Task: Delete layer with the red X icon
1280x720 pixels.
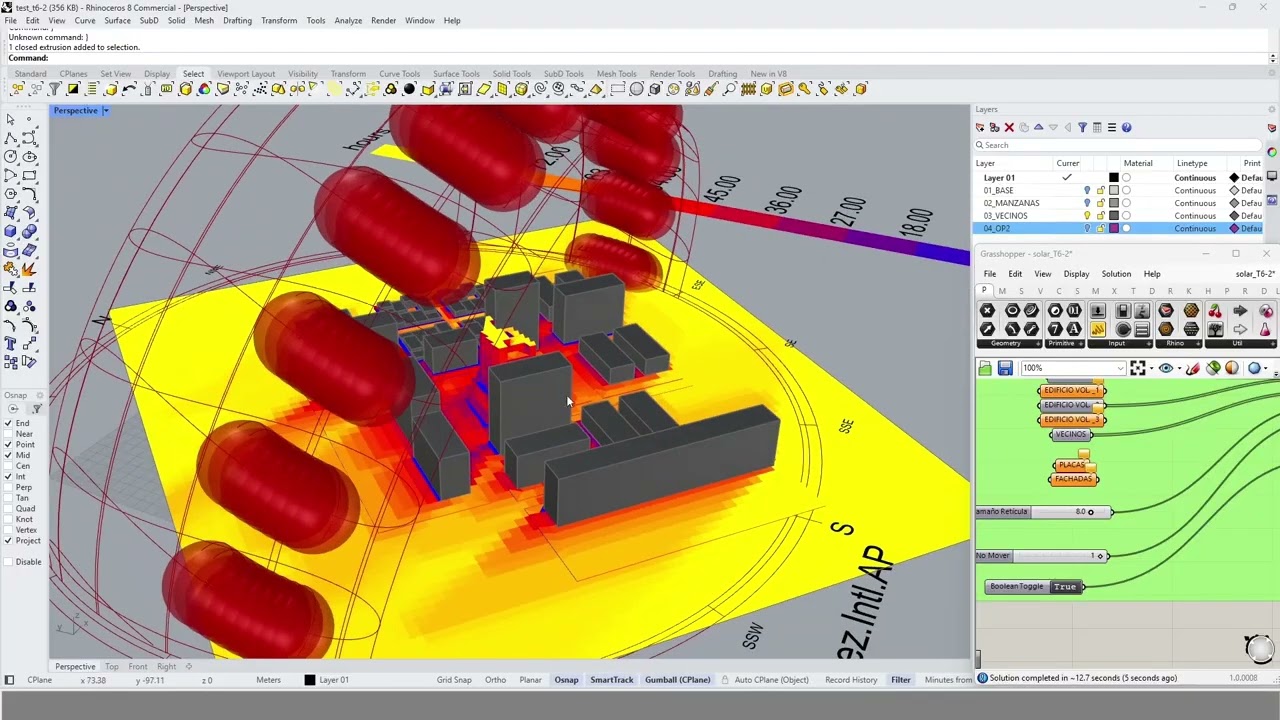Action: [x=1009, y=127]
